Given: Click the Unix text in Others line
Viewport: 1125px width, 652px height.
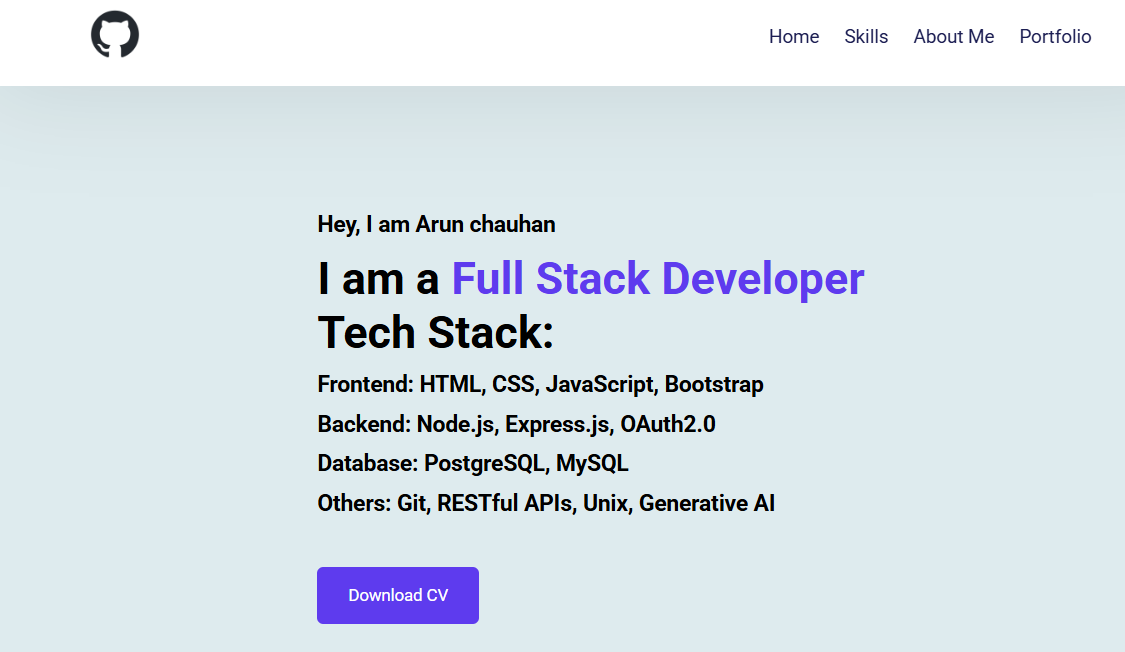Looking at the screenshot, I should 607,504.
